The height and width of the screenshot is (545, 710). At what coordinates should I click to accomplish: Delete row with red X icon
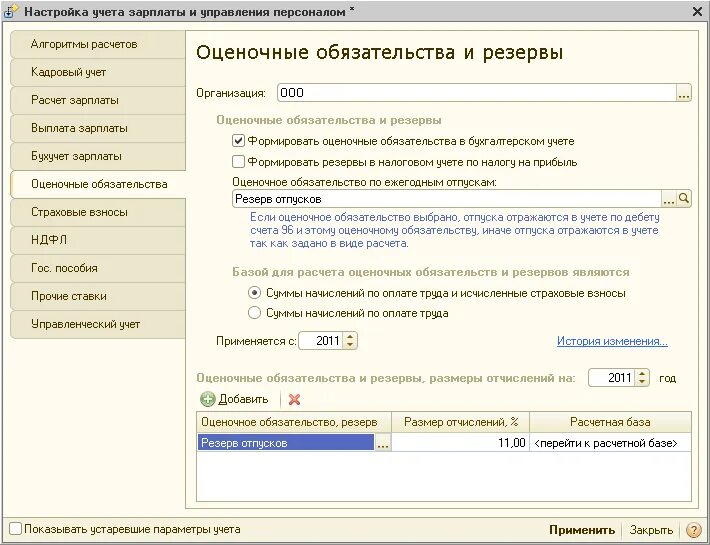click(294, 399)
